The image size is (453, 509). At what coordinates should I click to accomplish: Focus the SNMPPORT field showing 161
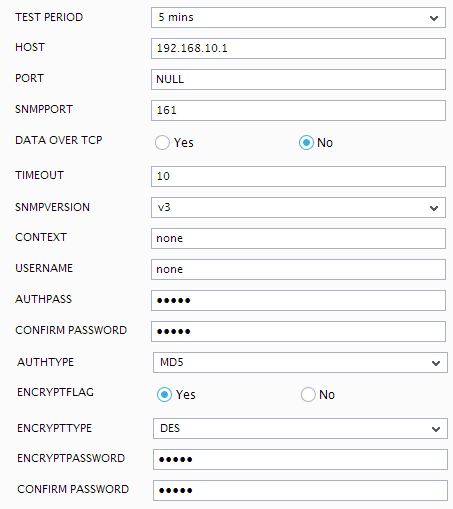(298, 110)
